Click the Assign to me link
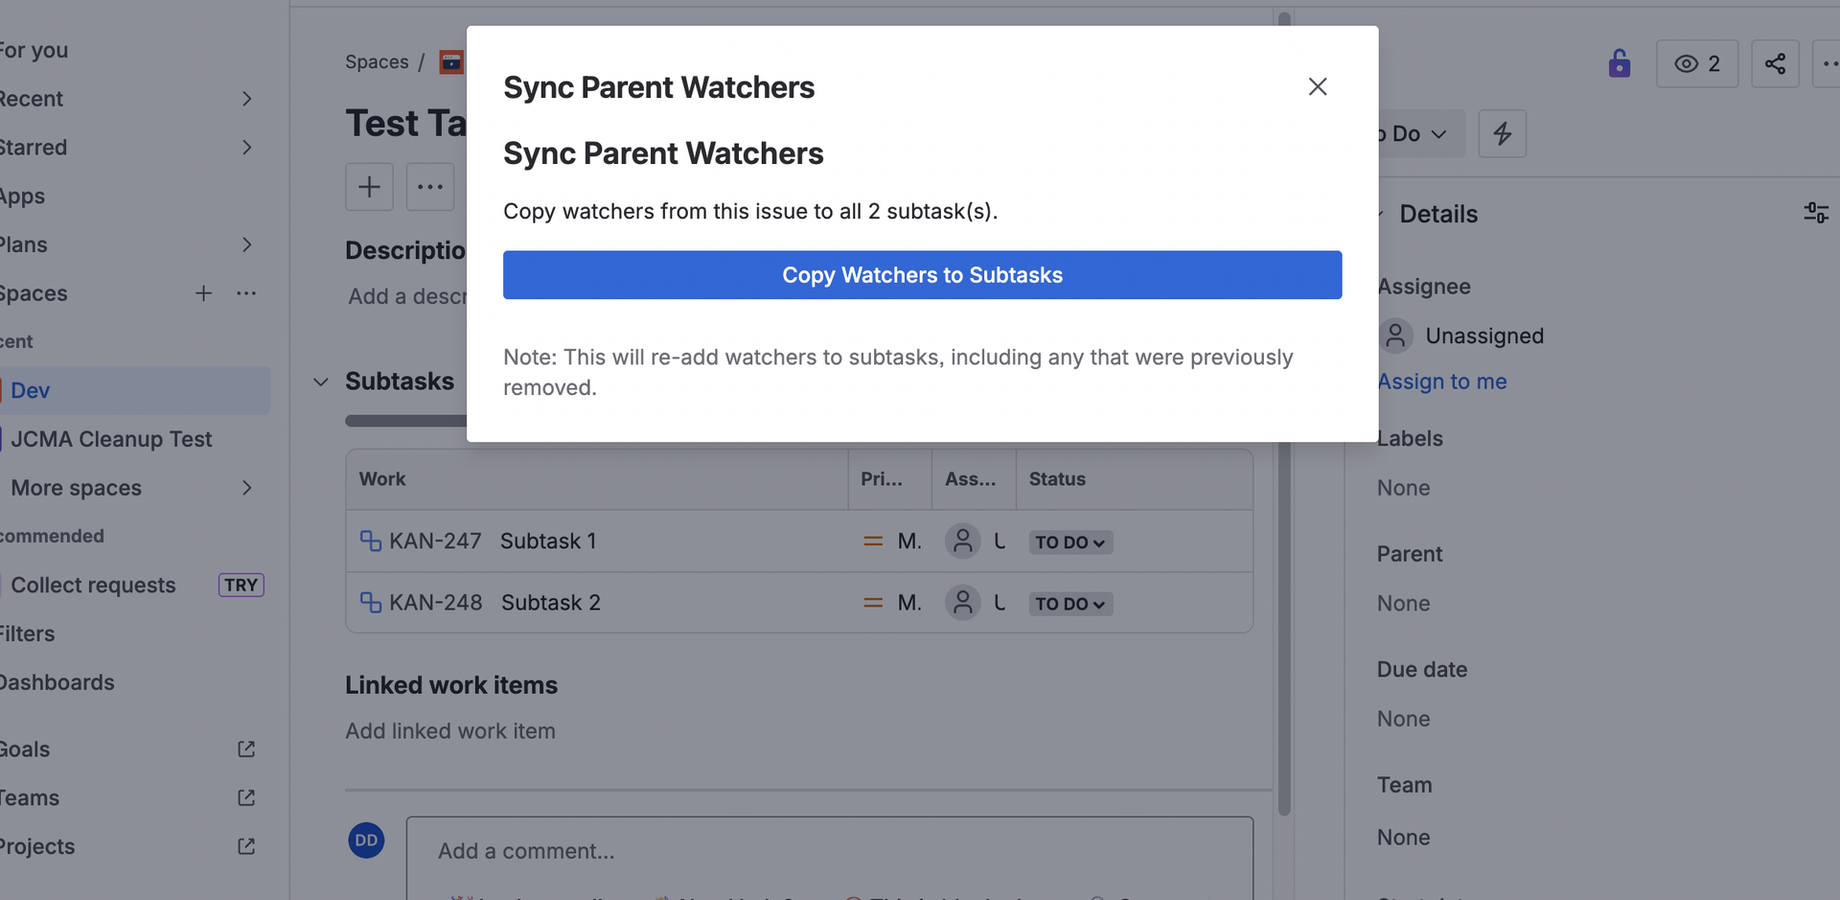The image size is (1840, 900). pos(1443,381)
